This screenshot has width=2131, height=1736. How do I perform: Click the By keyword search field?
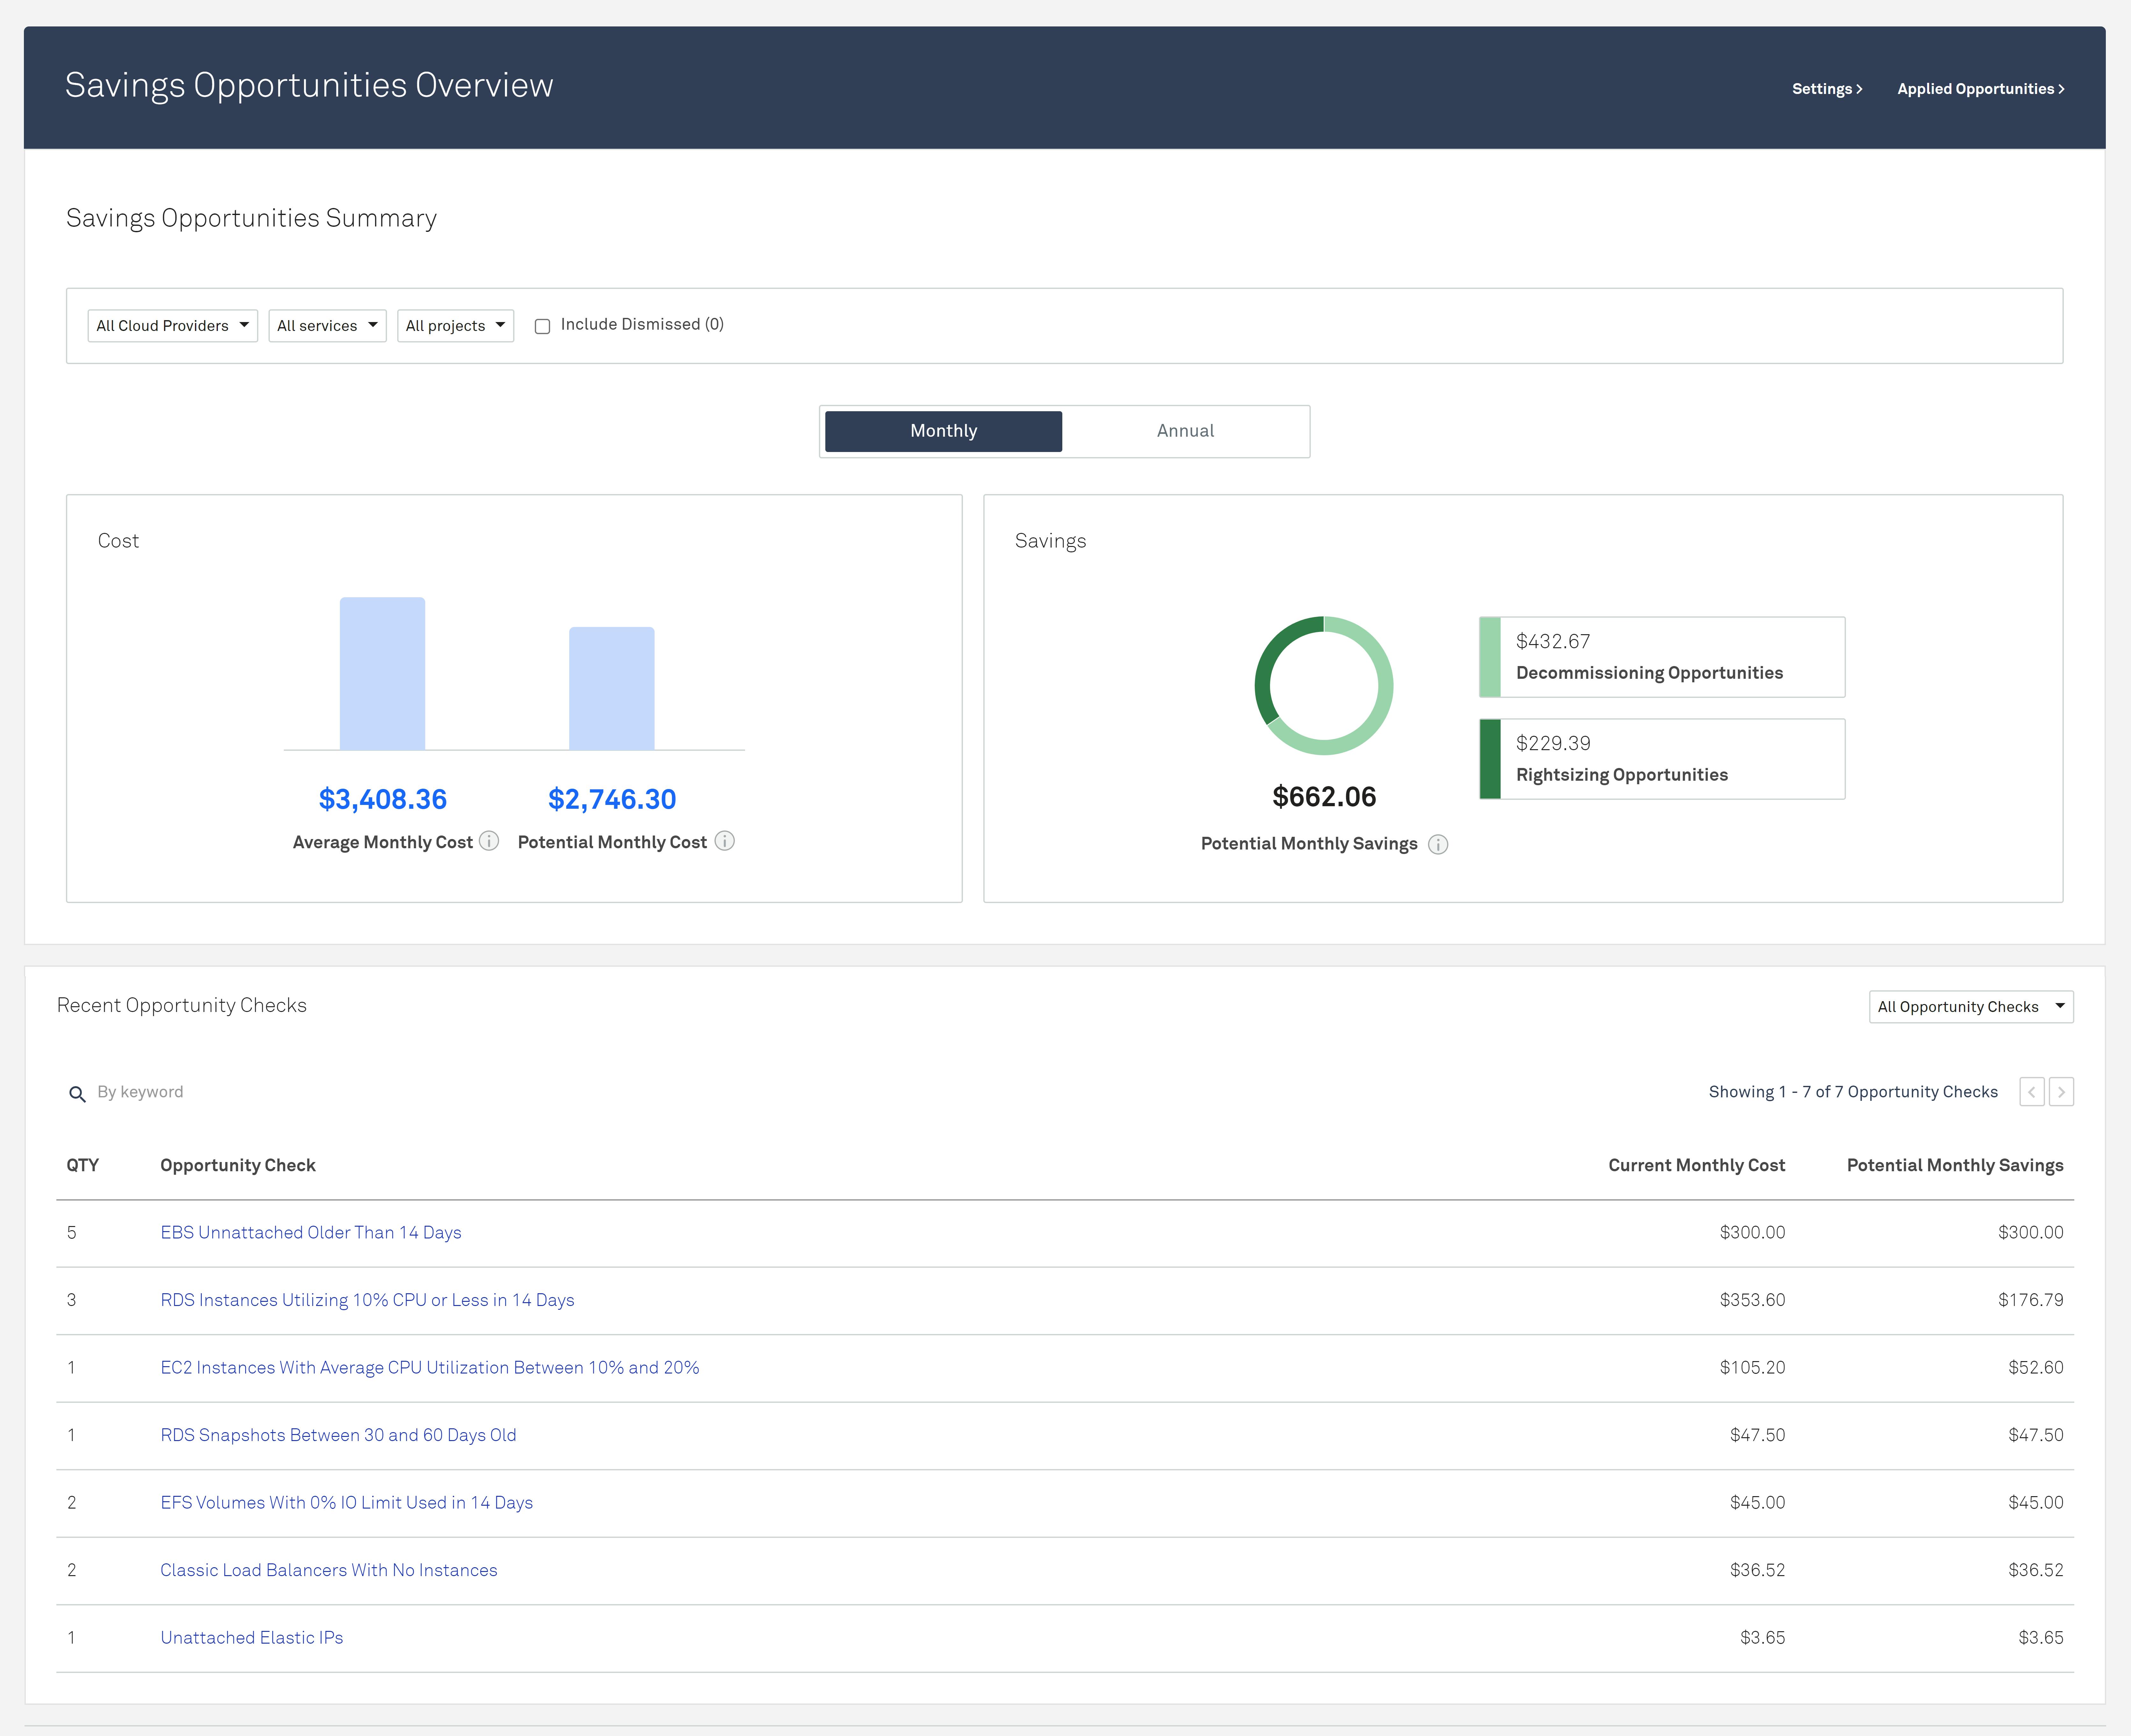pyautogui.click(x=140, y=1092)
